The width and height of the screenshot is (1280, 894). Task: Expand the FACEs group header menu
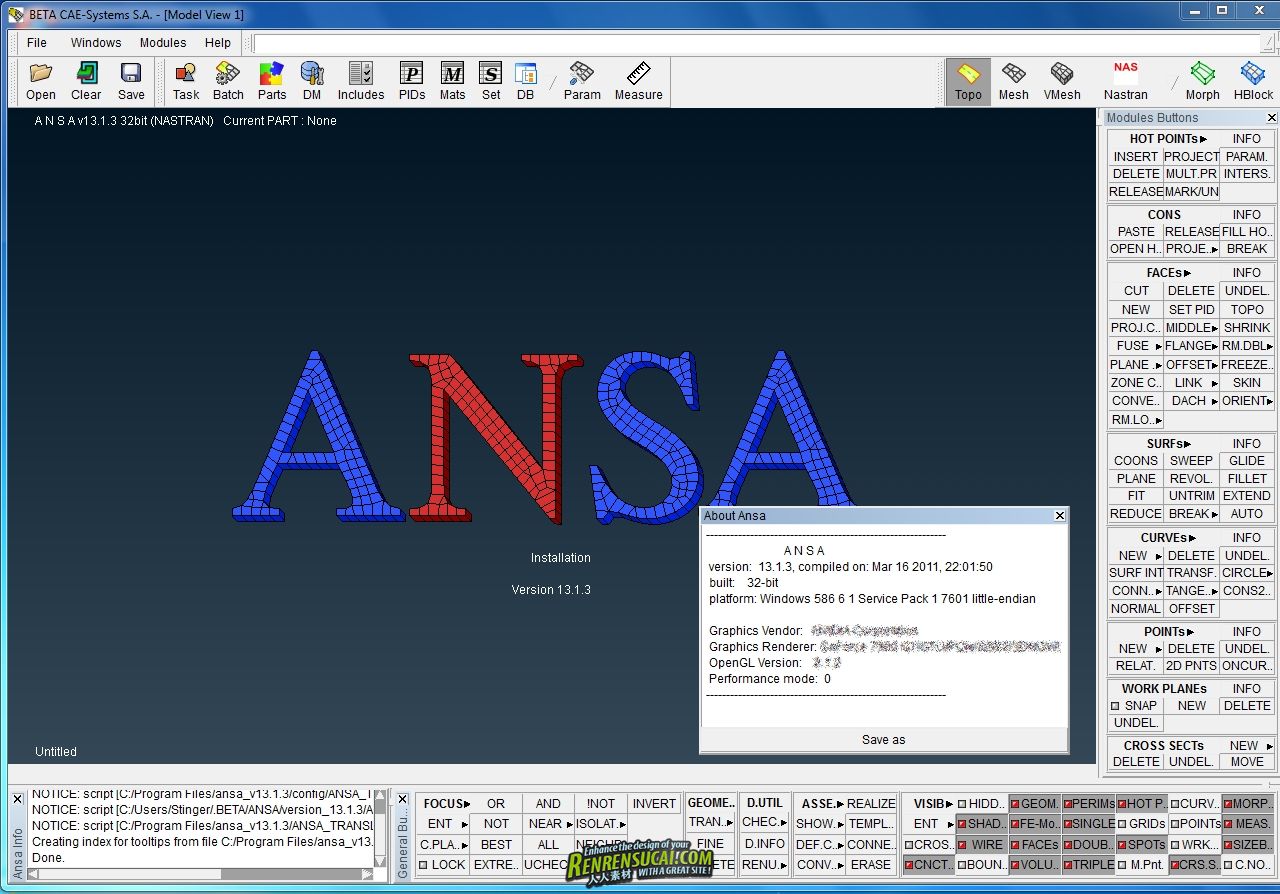tap(1188, 273)
